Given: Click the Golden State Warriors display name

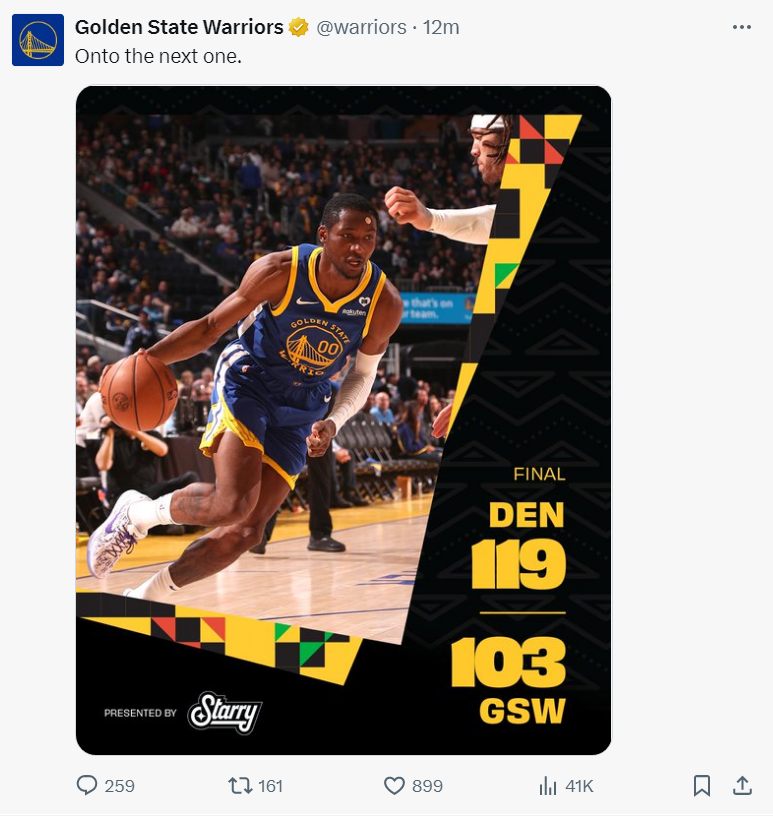Looking at the screenshot, I should click(x=179, y=27).
